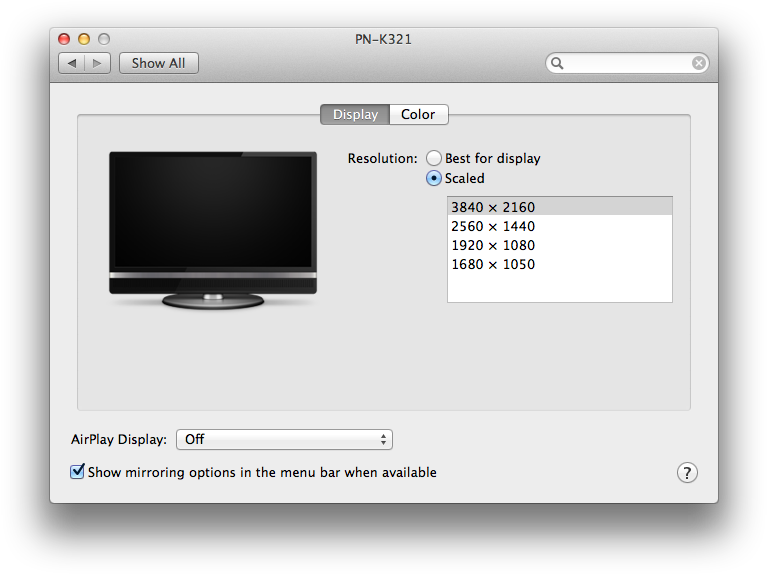Image resolution: width=767 pixels, height=574 pixels.
Task: Go forward with the right arrow button
Action: click(x=97, y=63)
